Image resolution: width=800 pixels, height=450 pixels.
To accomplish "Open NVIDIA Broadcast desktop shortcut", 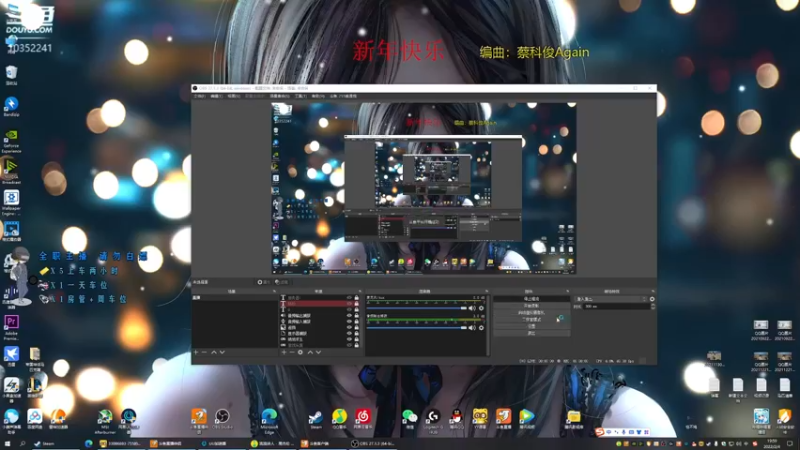I will pos(11,171).
